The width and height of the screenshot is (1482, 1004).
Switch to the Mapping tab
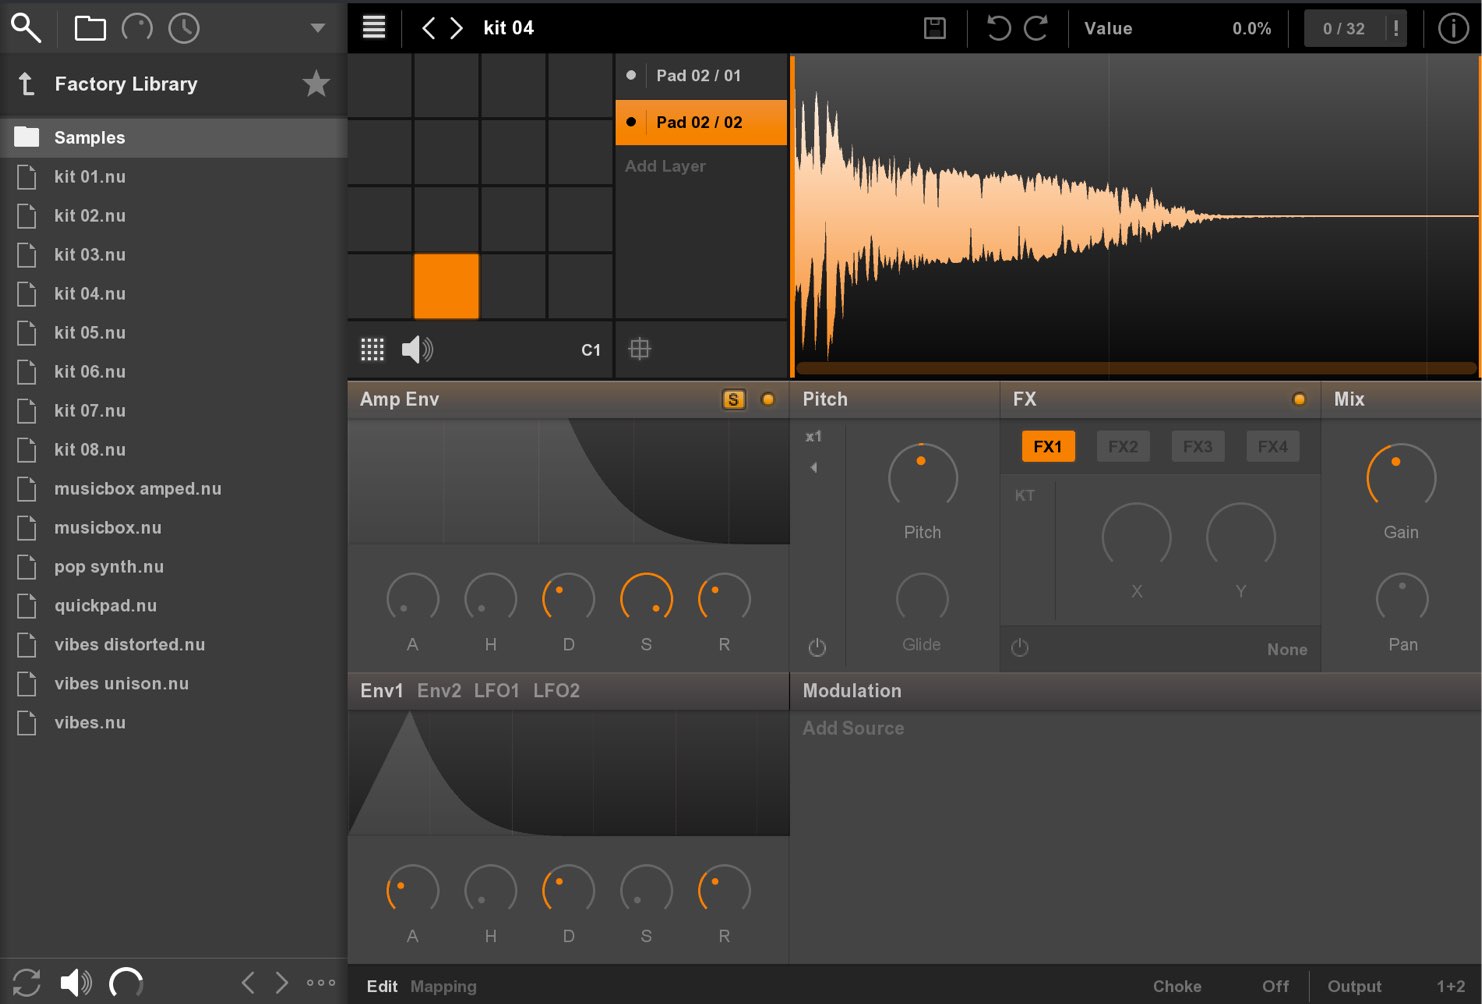443,986
